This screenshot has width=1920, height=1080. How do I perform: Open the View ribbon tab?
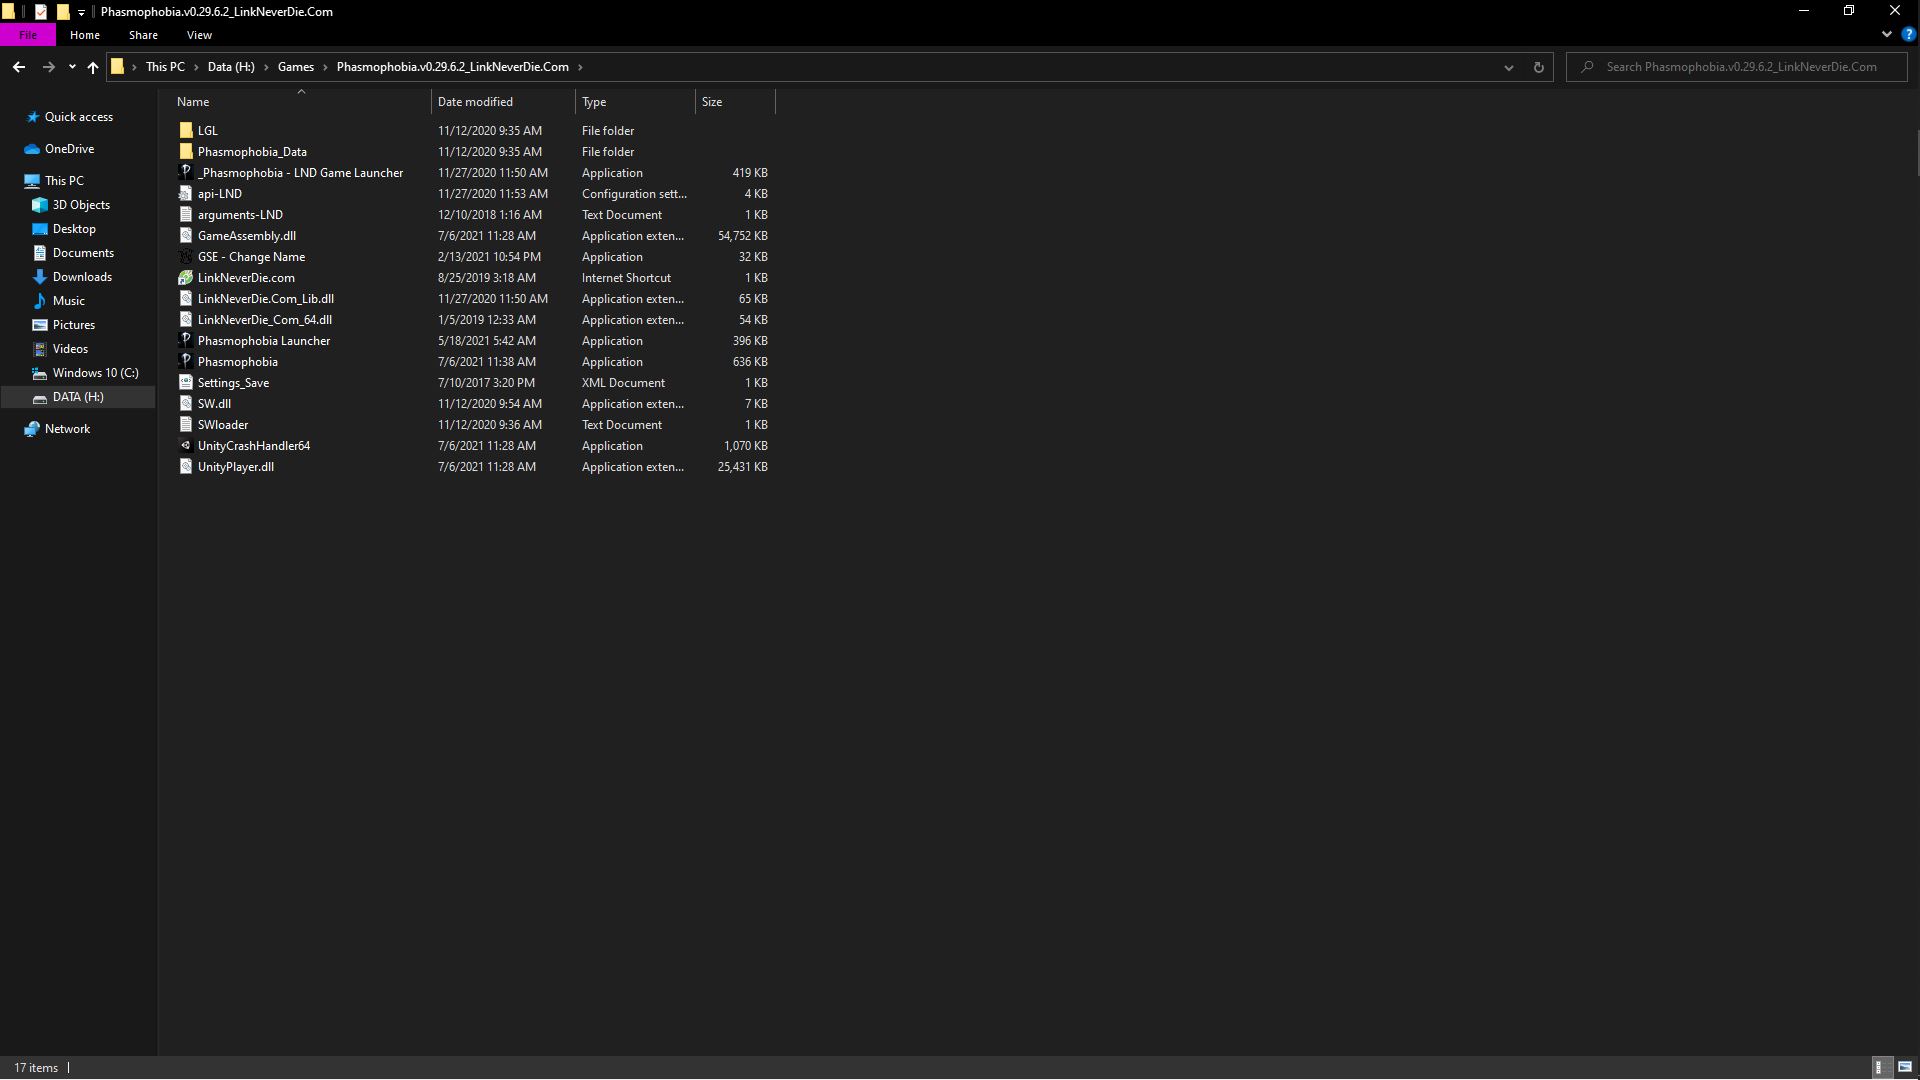pyautogui.click(x=199, y=35)
